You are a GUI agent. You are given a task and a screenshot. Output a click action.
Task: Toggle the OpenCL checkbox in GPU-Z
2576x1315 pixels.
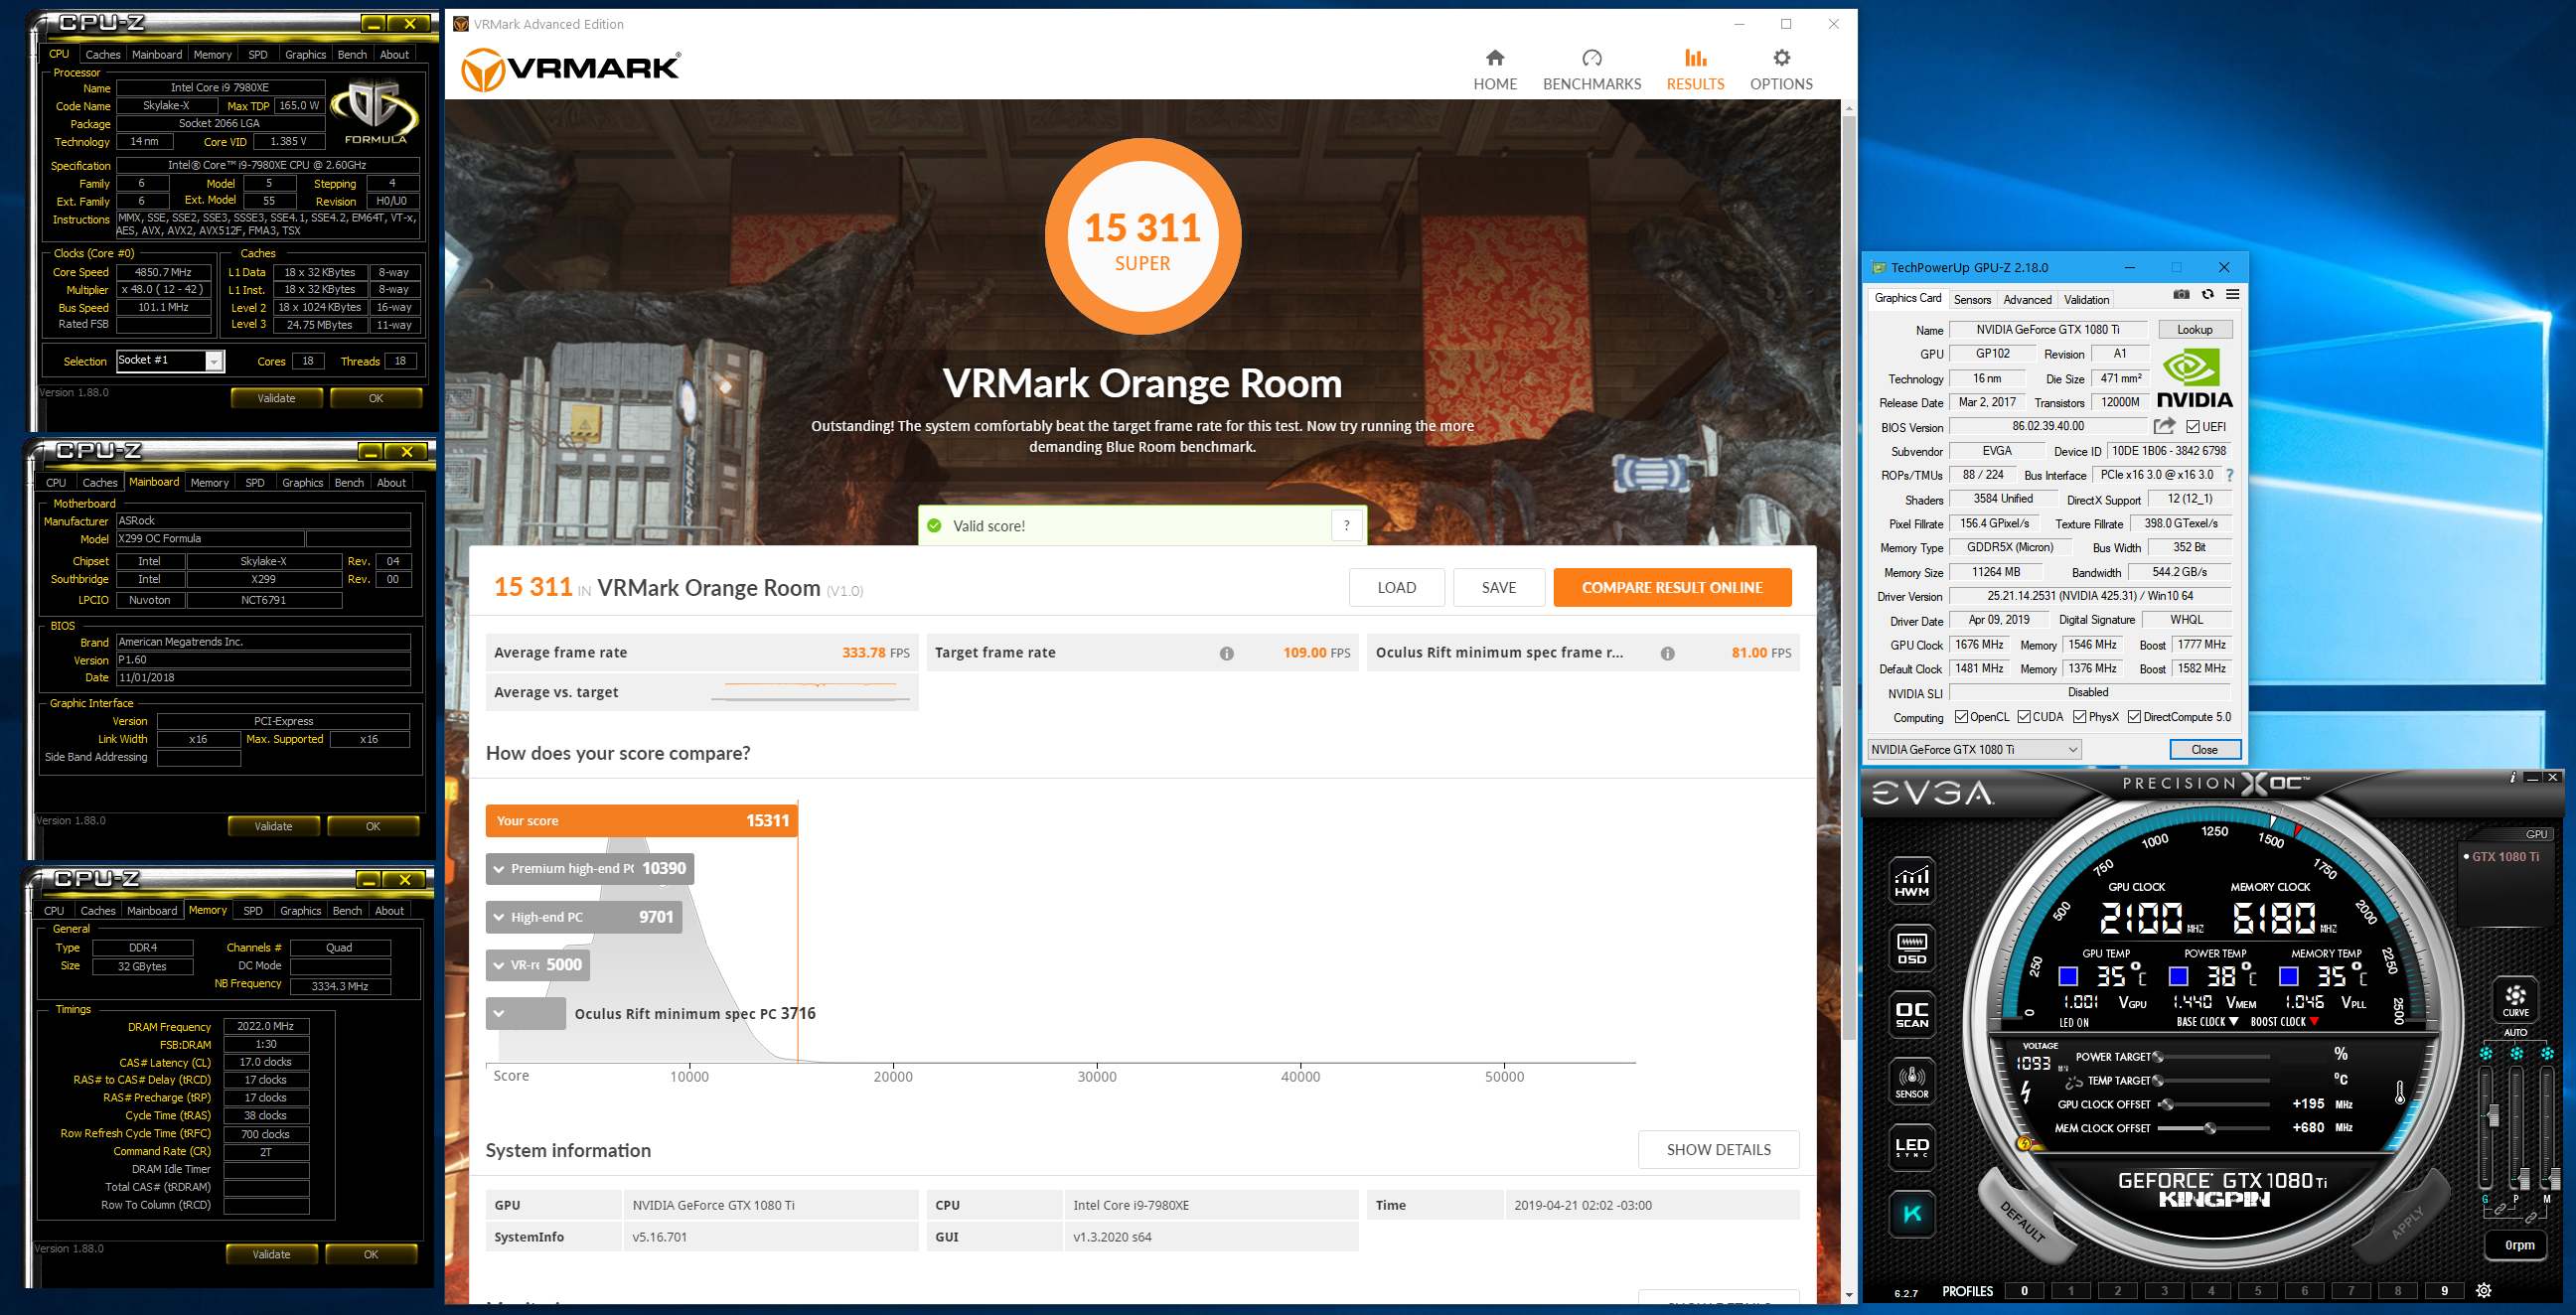1961,717
